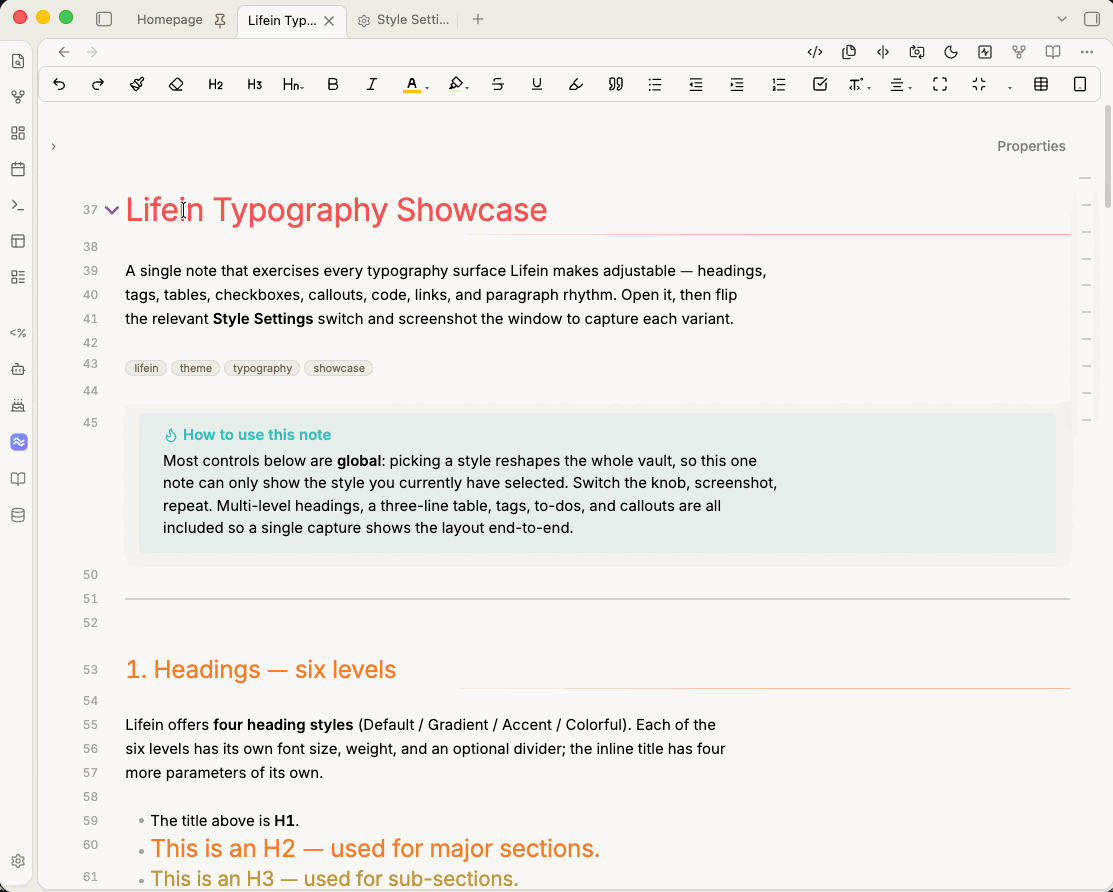This screenshot has height=892, width=1113.
Task: Click the showcase tag
Action: click(x=339, y=368)
